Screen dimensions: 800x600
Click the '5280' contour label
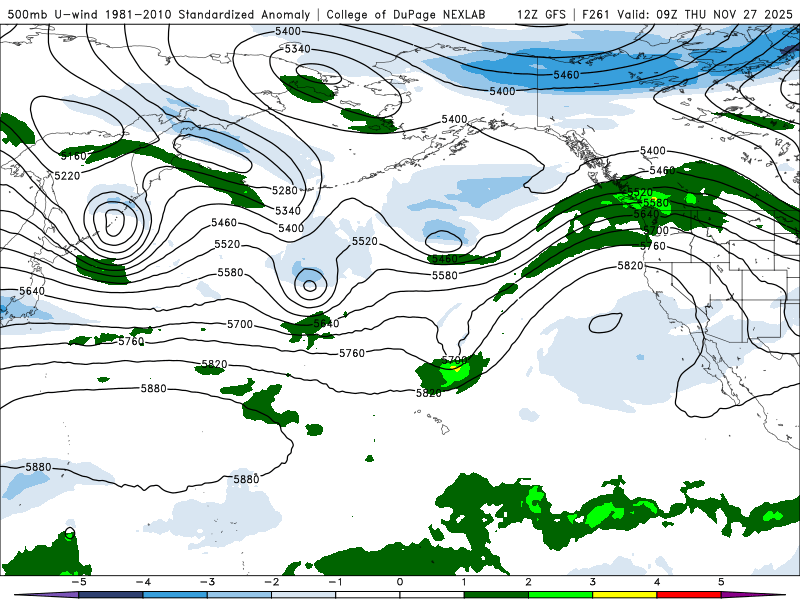[285, 191]
